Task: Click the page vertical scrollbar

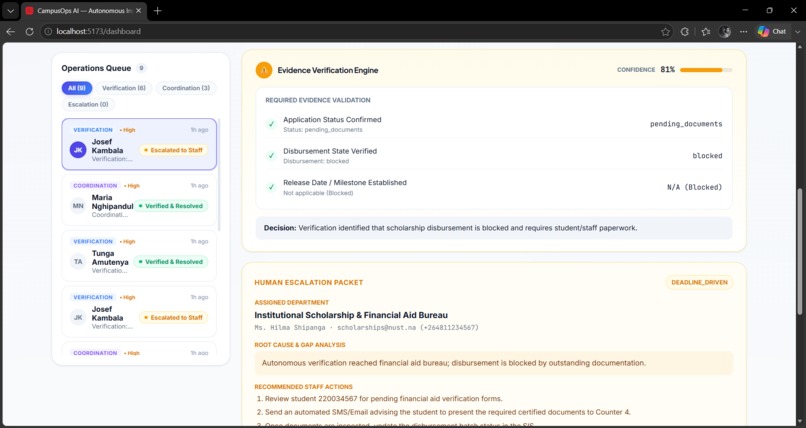Action: coord(801,252)
